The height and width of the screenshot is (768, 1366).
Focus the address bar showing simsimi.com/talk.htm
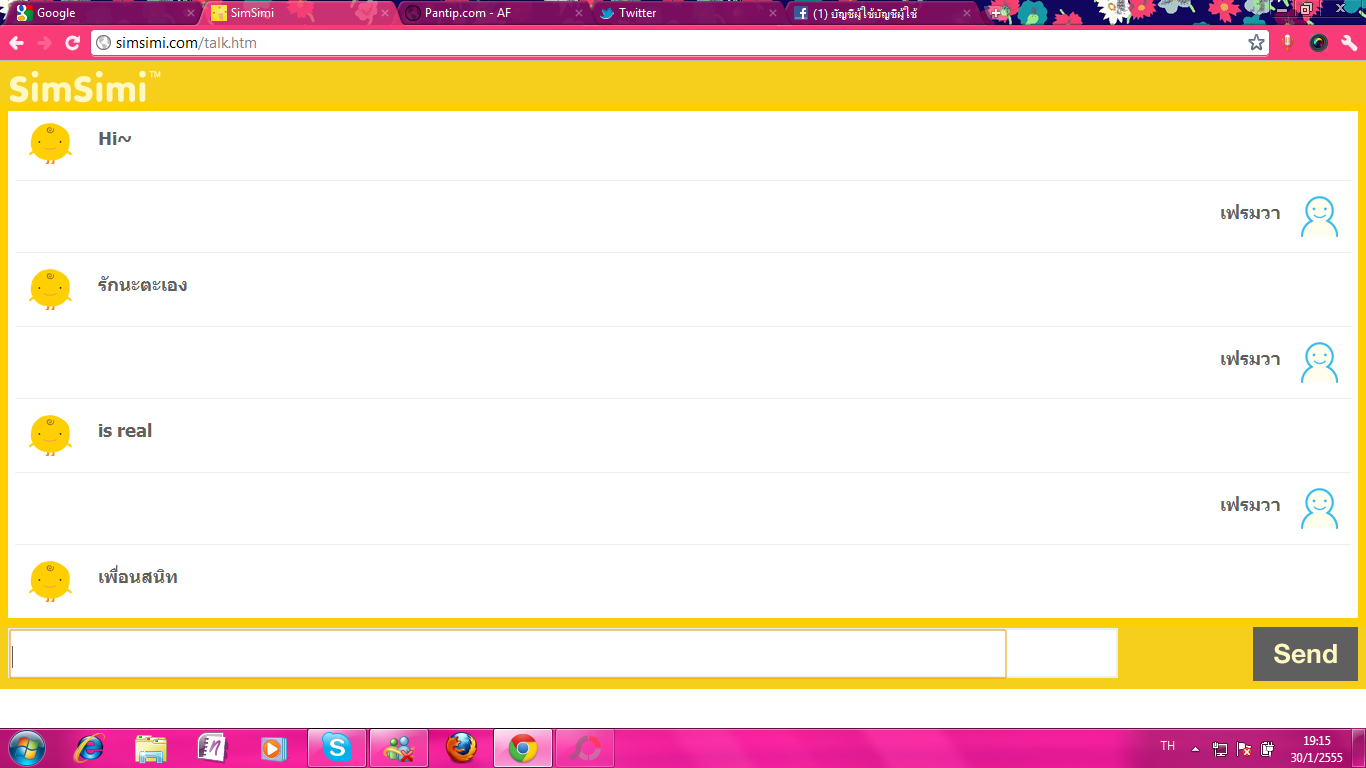coord(678,43)
